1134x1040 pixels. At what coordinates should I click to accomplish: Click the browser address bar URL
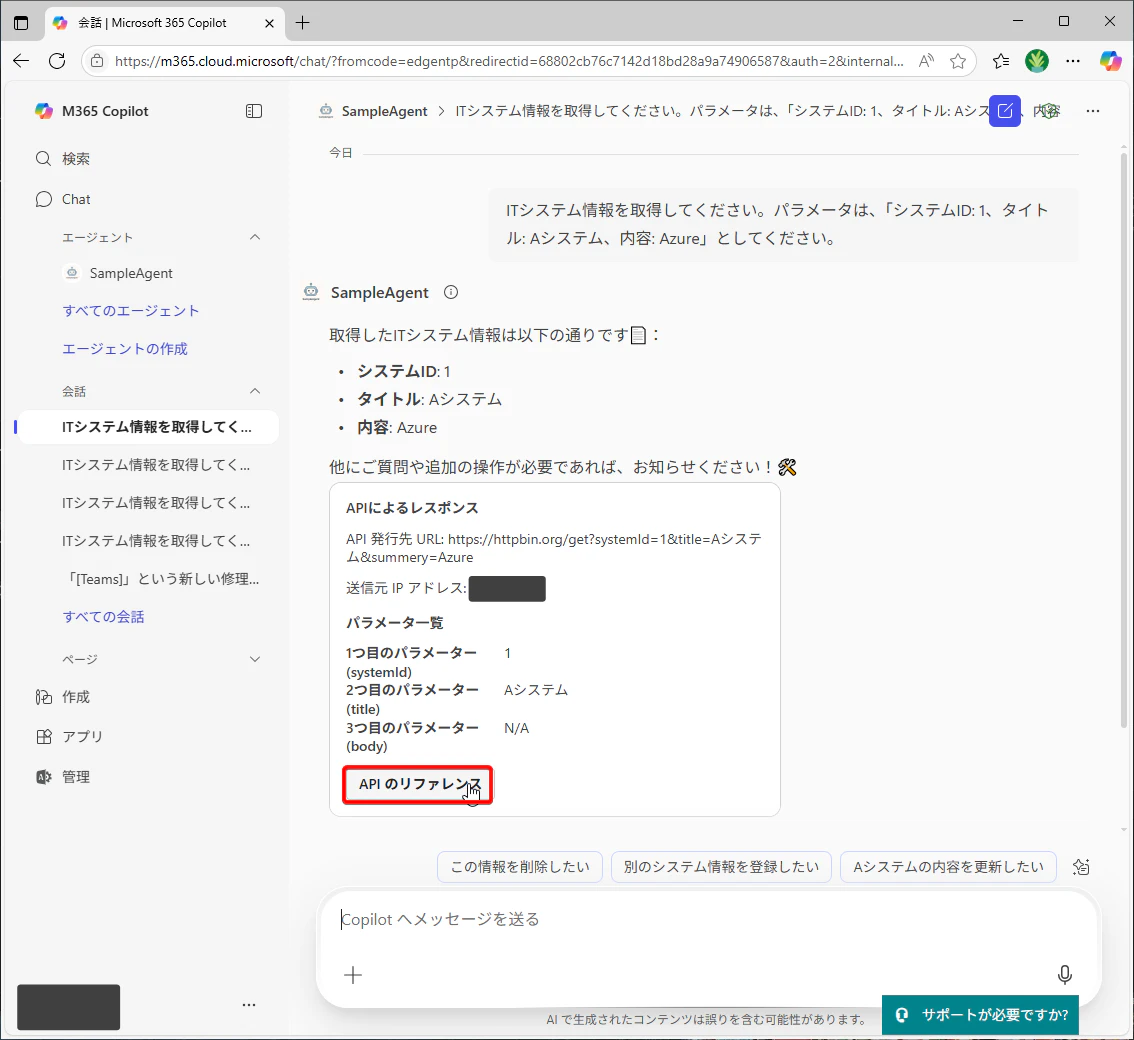[509, 61]
